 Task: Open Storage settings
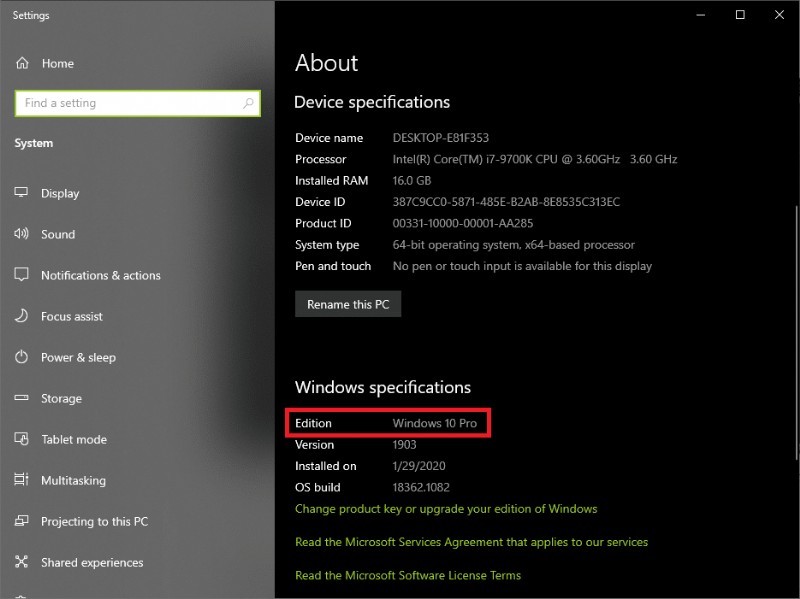click(x=61, y=398)
